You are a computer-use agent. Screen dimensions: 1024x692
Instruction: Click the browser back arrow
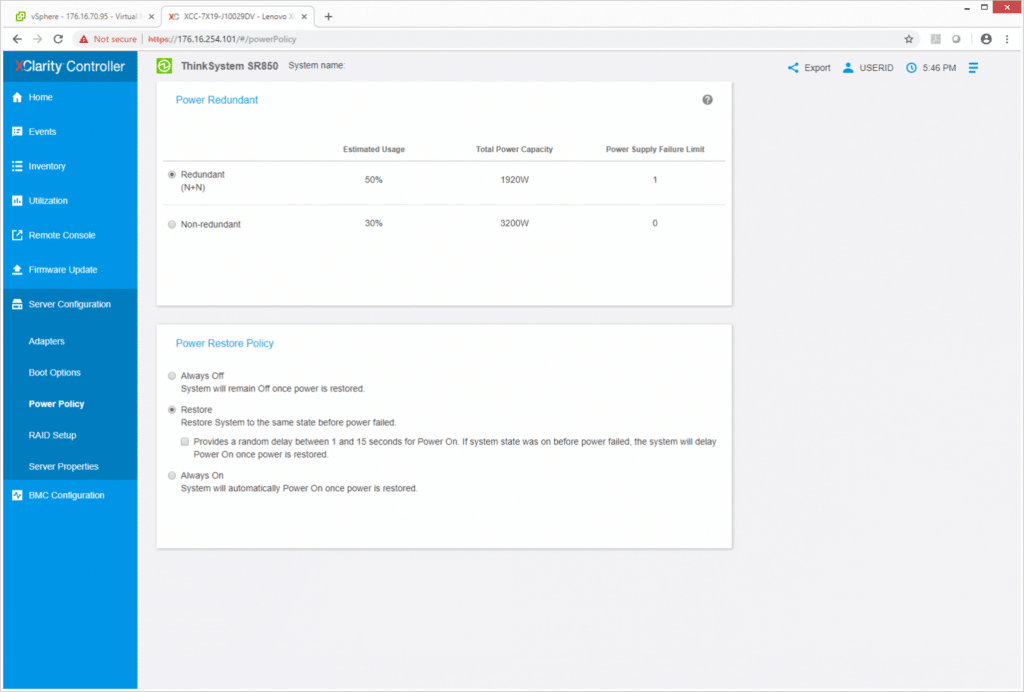[x=17, y=39]
